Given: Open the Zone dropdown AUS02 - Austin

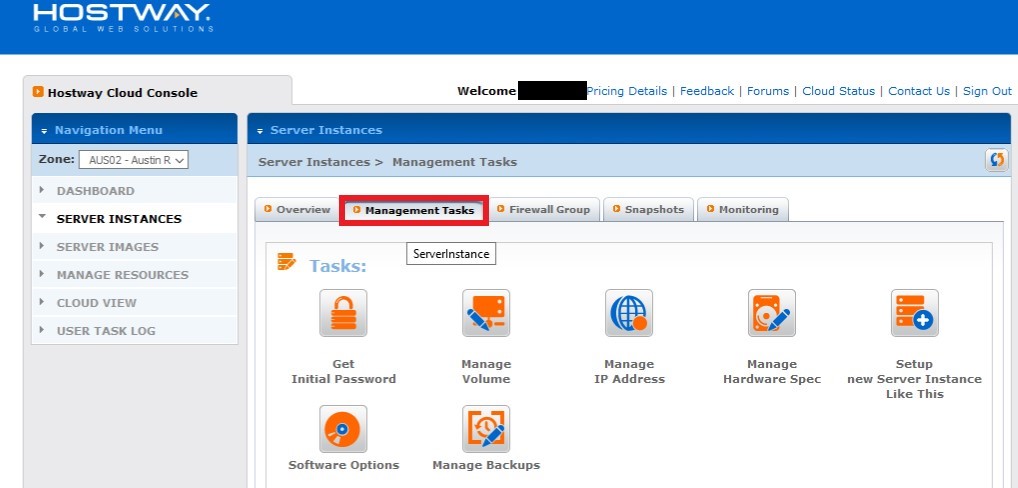Looking at the screenshot, I should 133,160.
